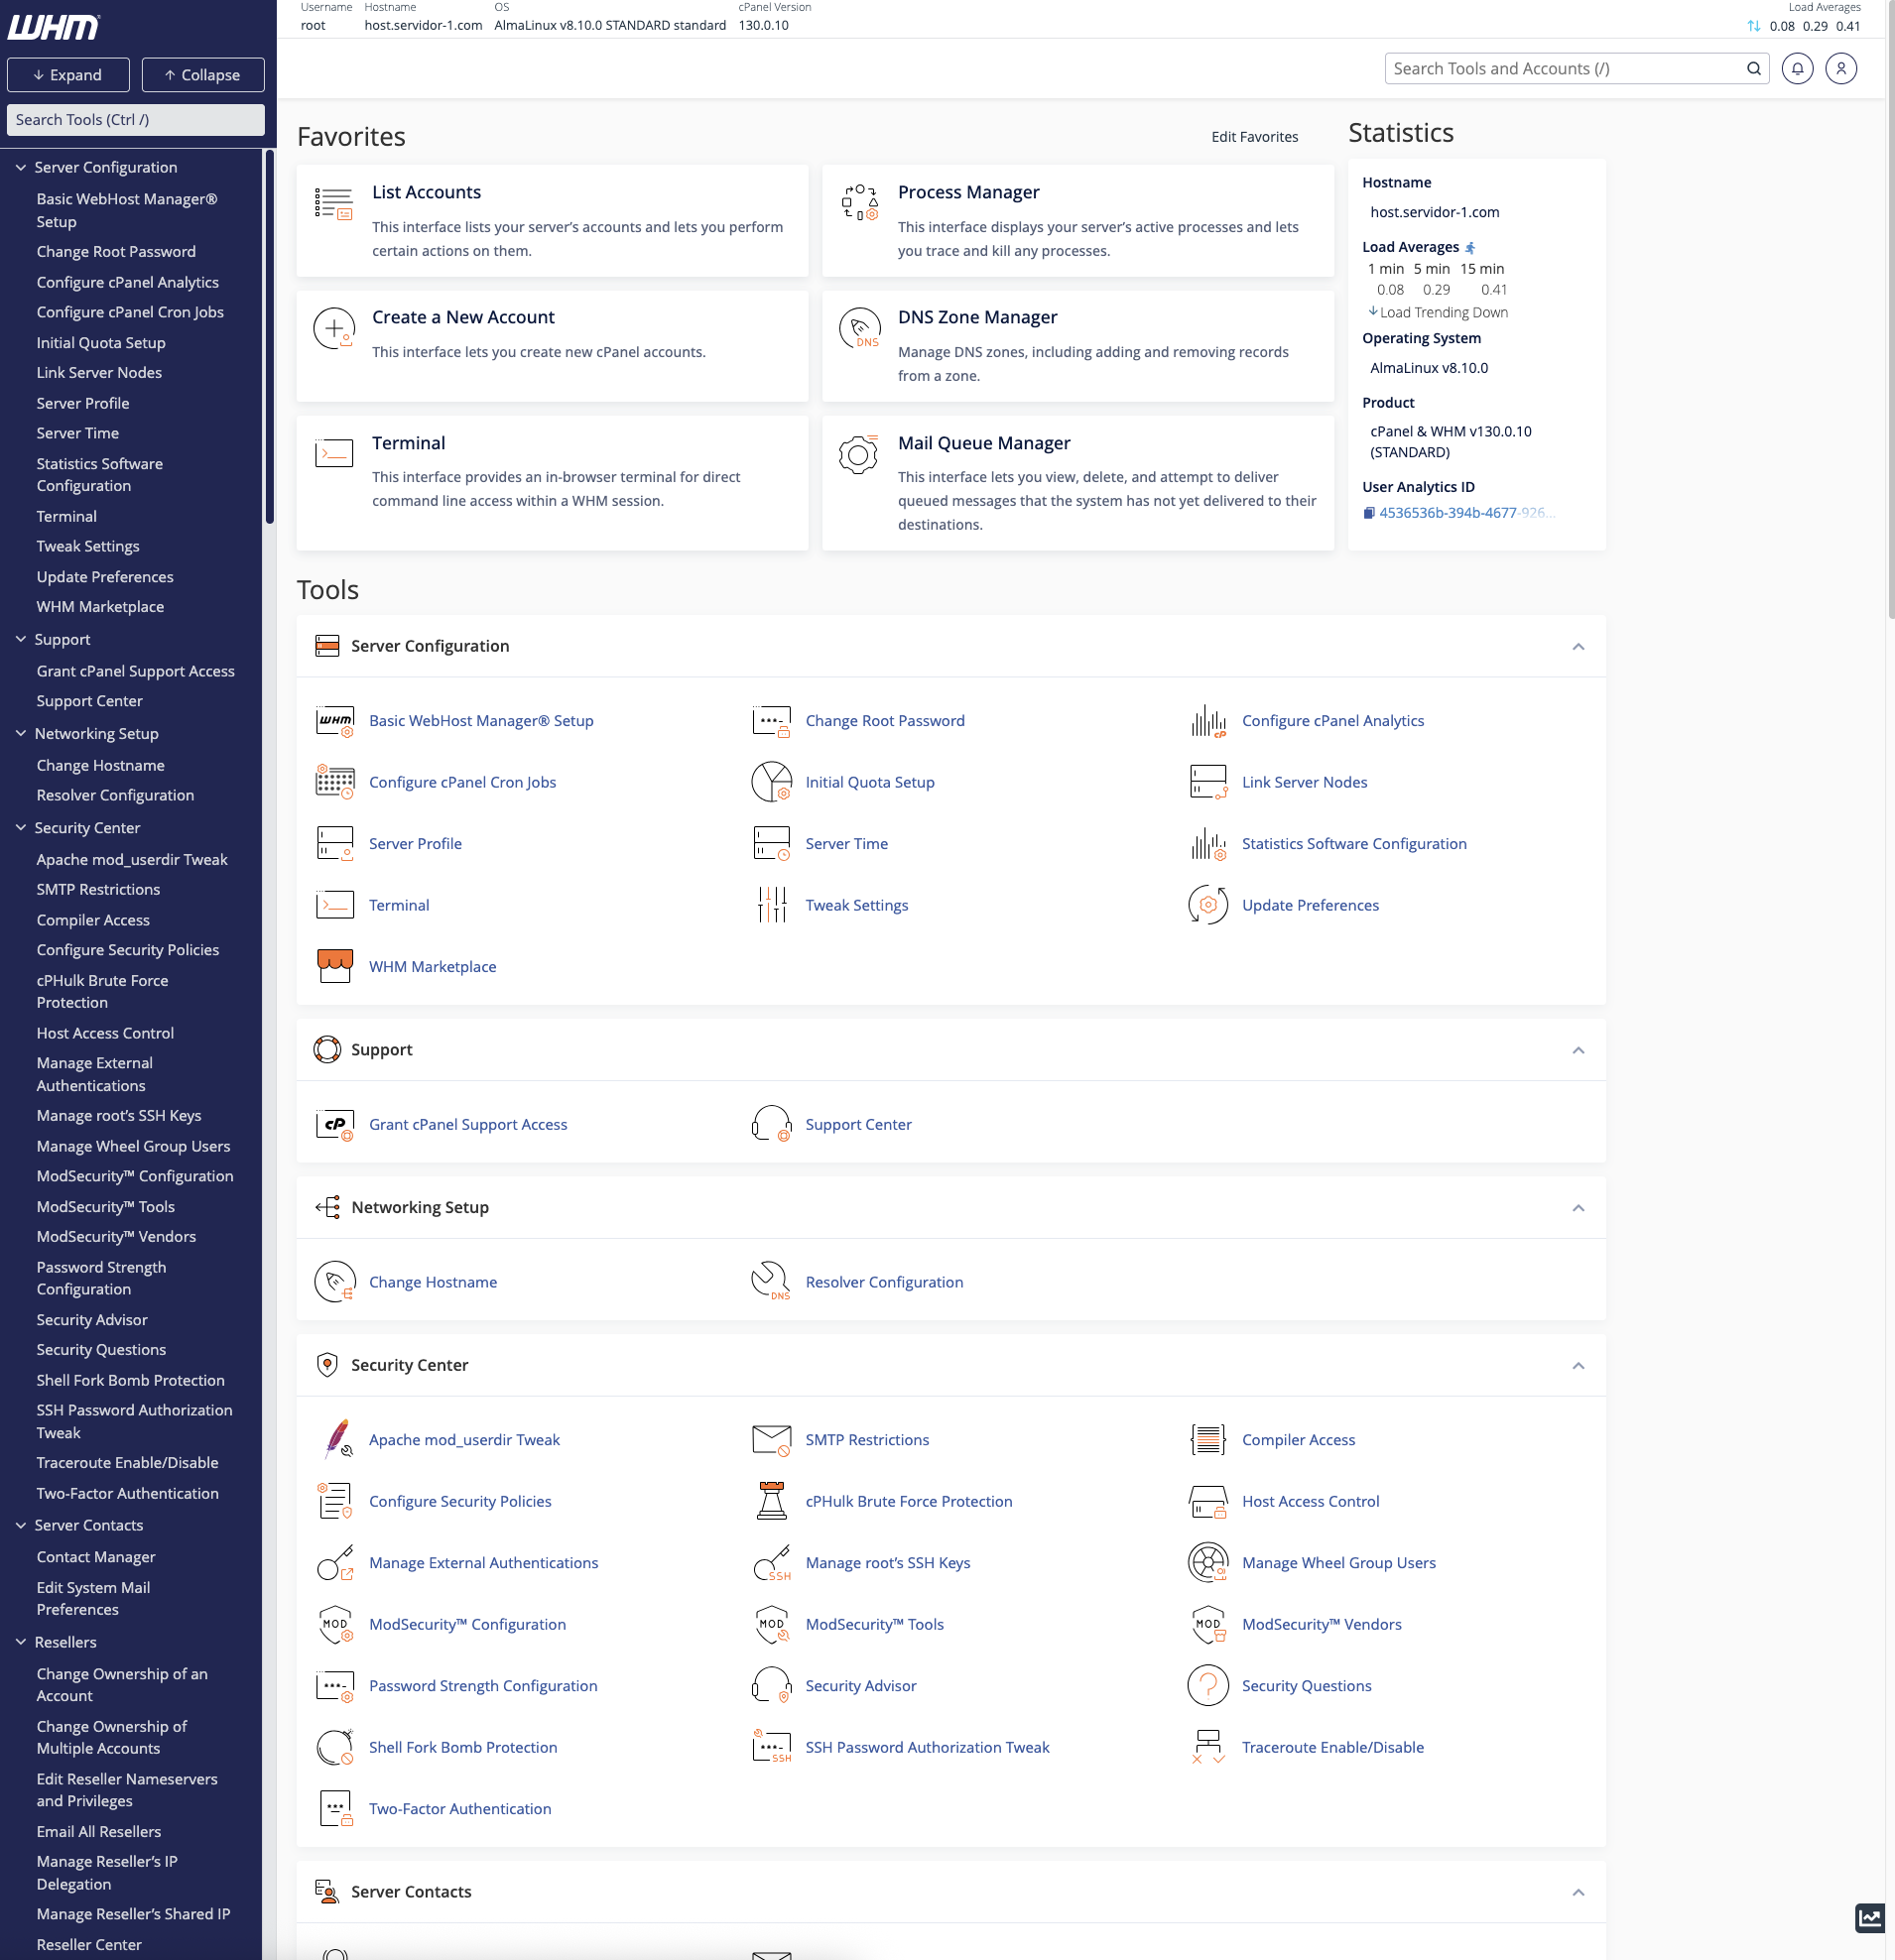
Task: Open Change Root Password in sidebar
Action: coord(116,252)
